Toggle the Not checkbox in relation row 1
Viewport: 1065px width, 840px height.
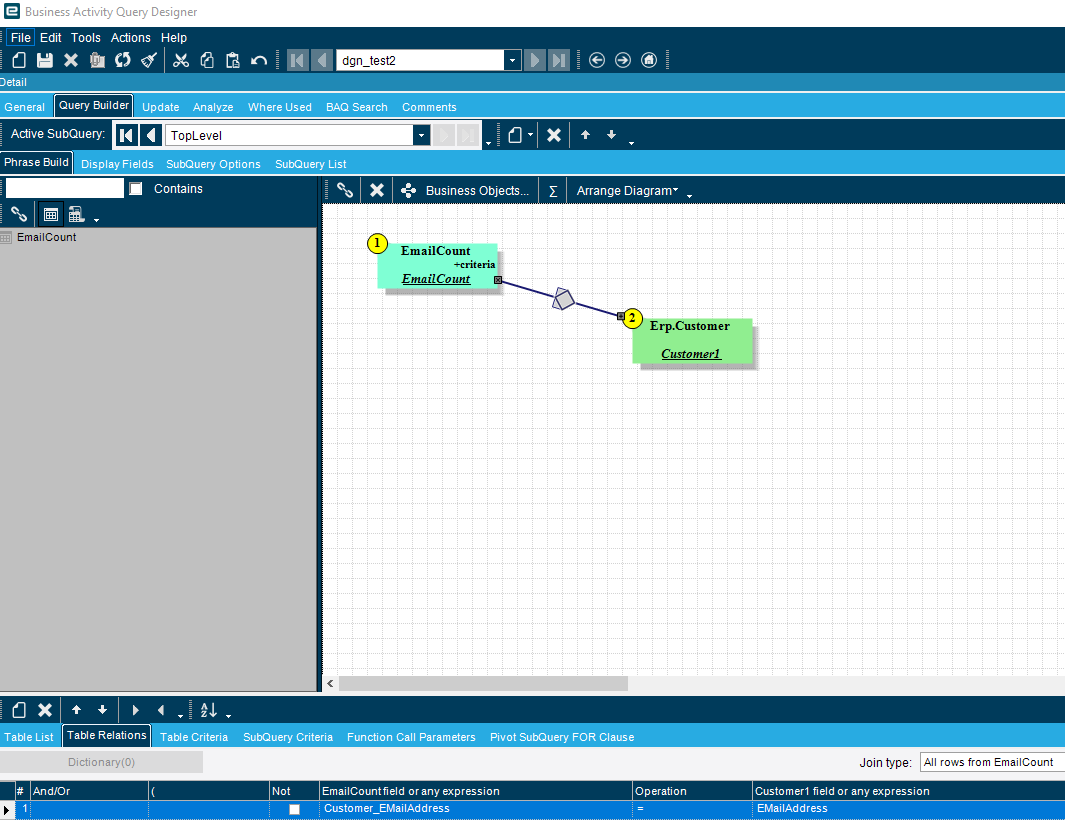coord(294,809)
